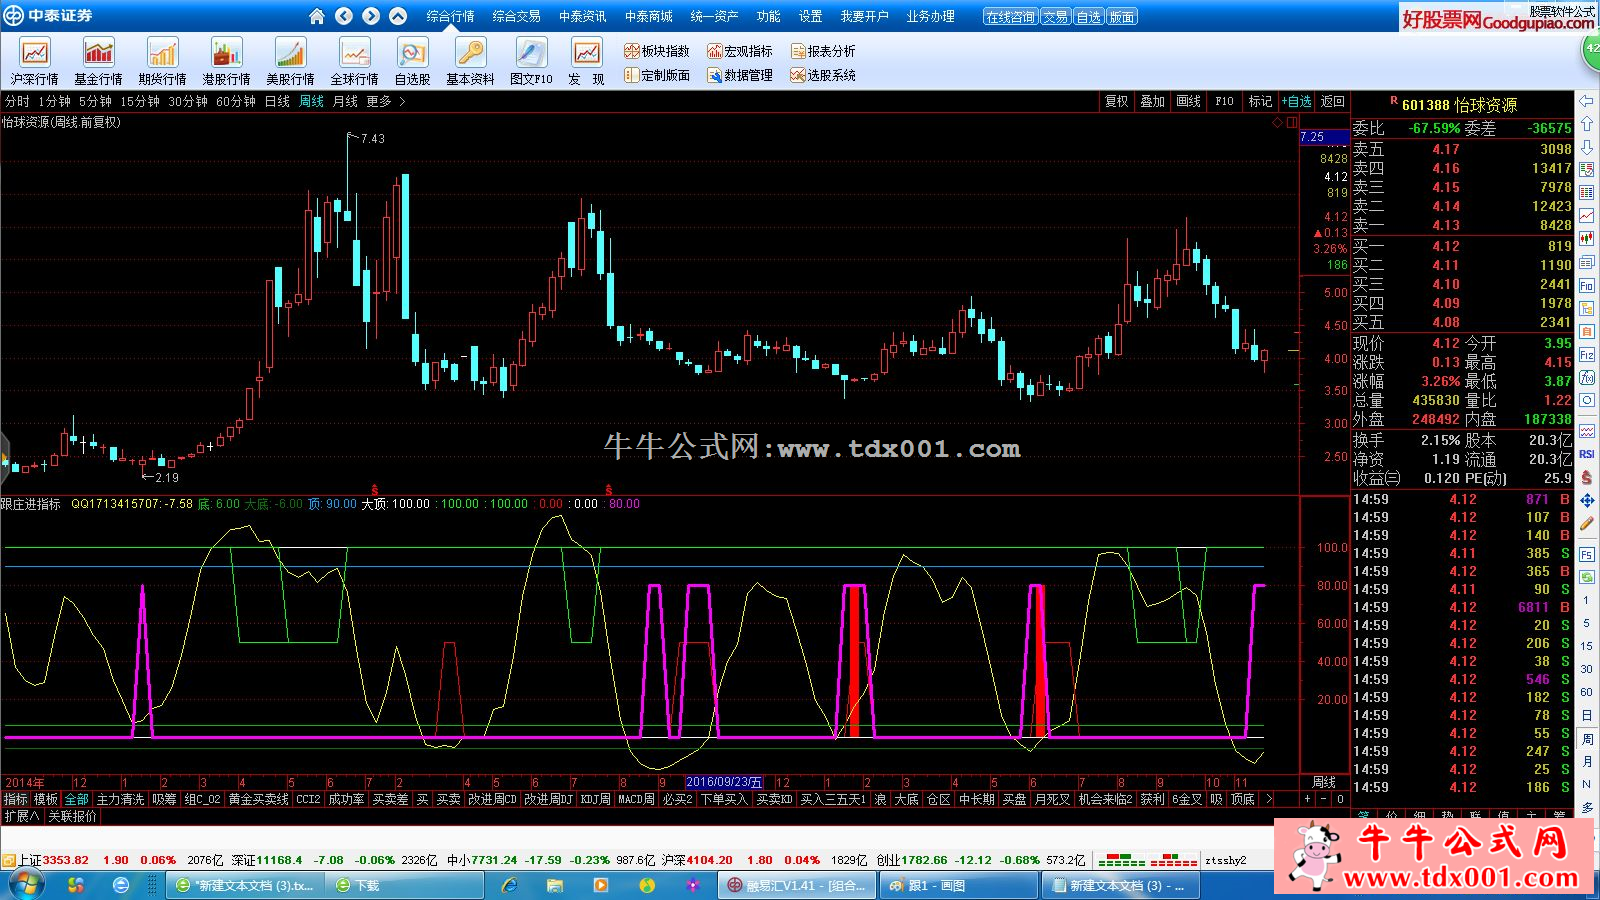
Task: Go to home via house icon
Action: click(317, 16)
